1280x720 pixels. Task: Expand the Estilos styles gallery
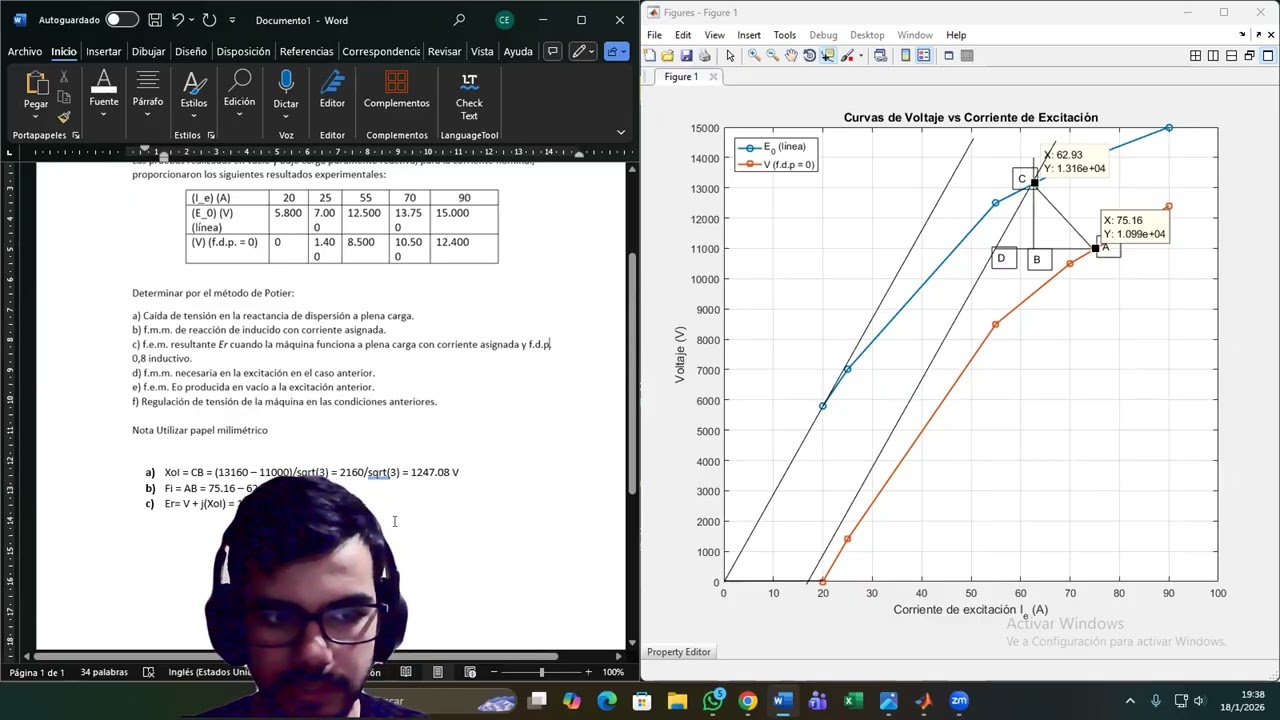[x=194, y=94]
